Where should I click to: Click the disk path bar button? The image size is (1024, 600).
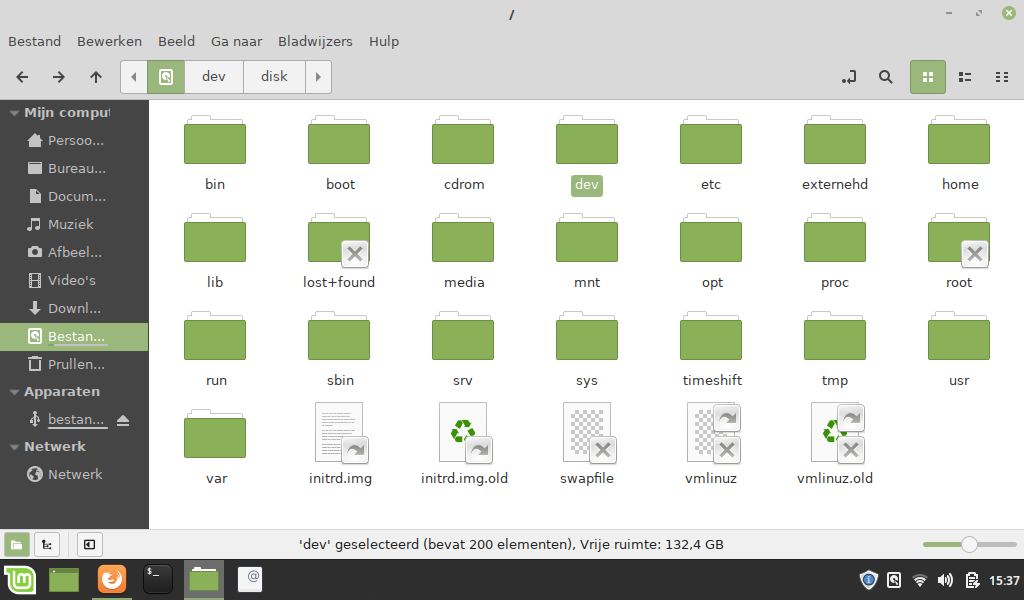274,77
